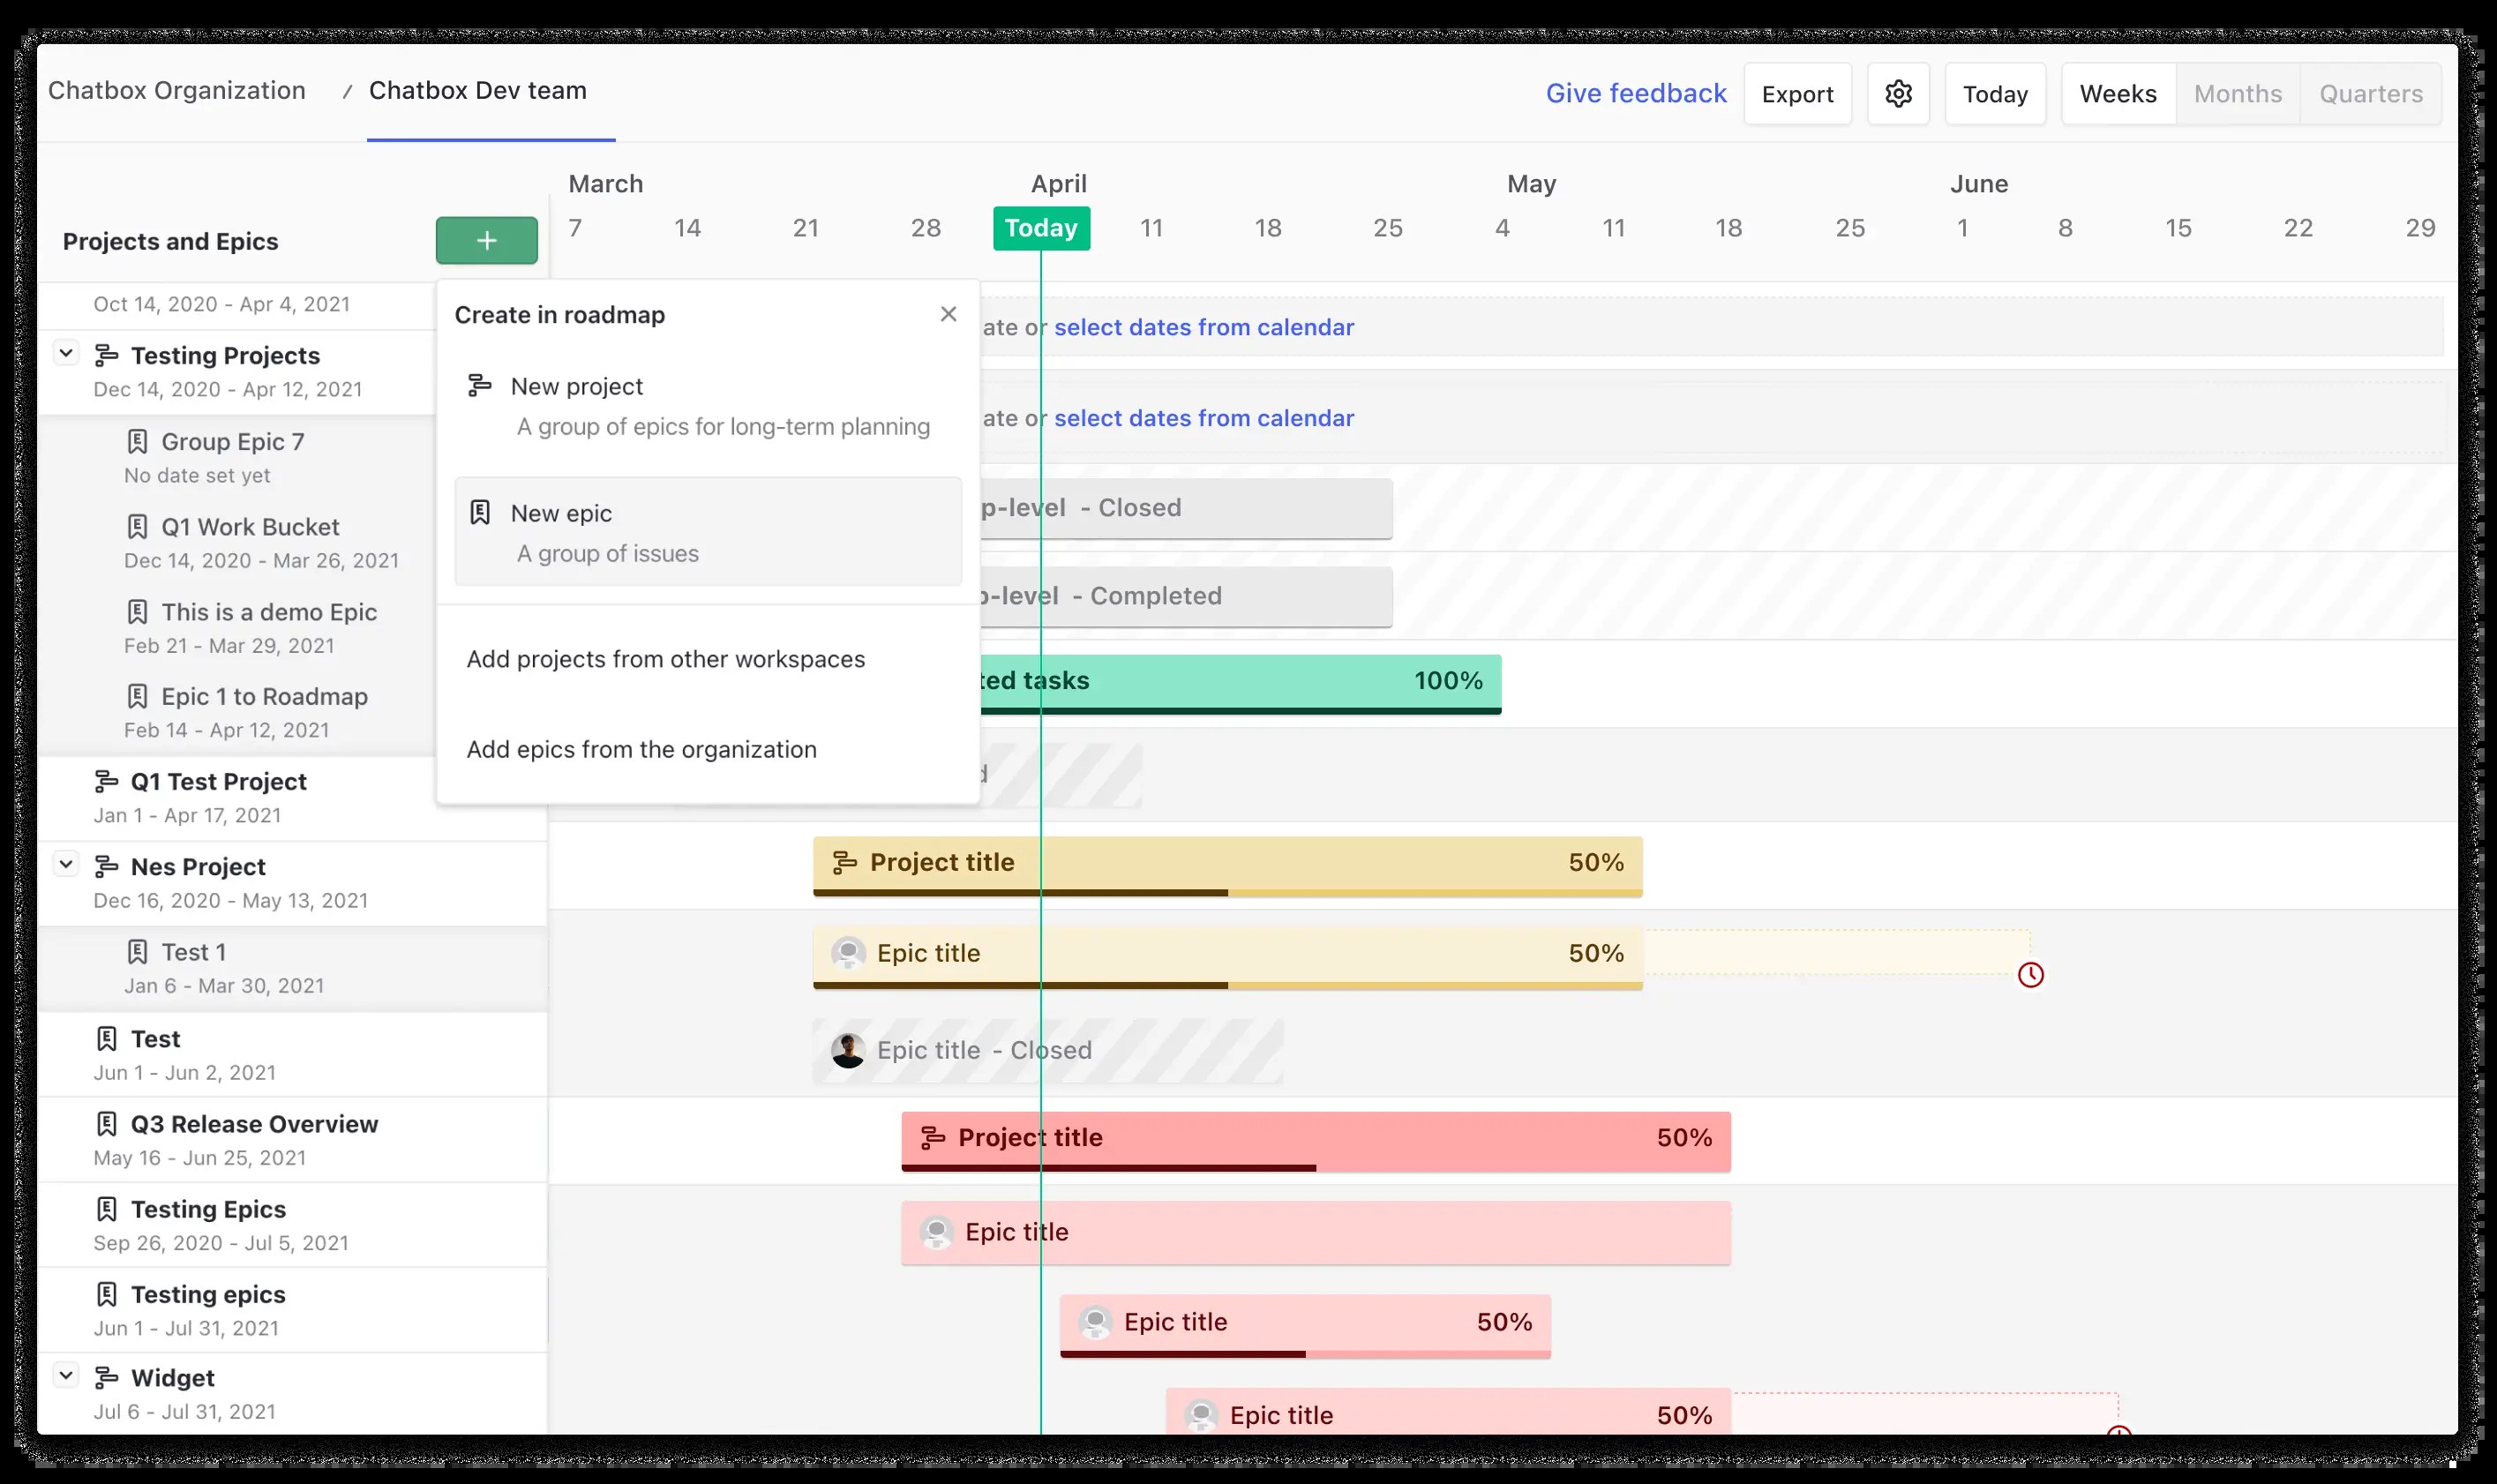This screenshot has height=1484, width=2497.
Task: Open the roadmap settings gear
Action: 1898,94
